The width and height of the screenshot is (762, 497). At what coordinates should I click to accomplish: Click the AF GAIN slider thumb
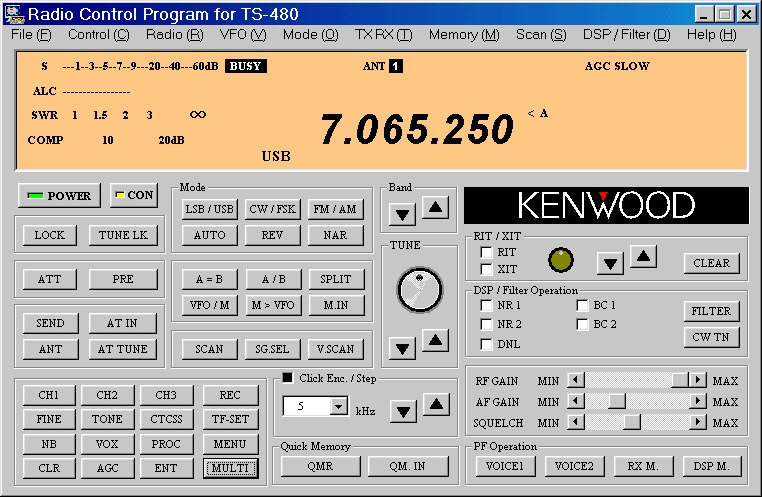617,401
